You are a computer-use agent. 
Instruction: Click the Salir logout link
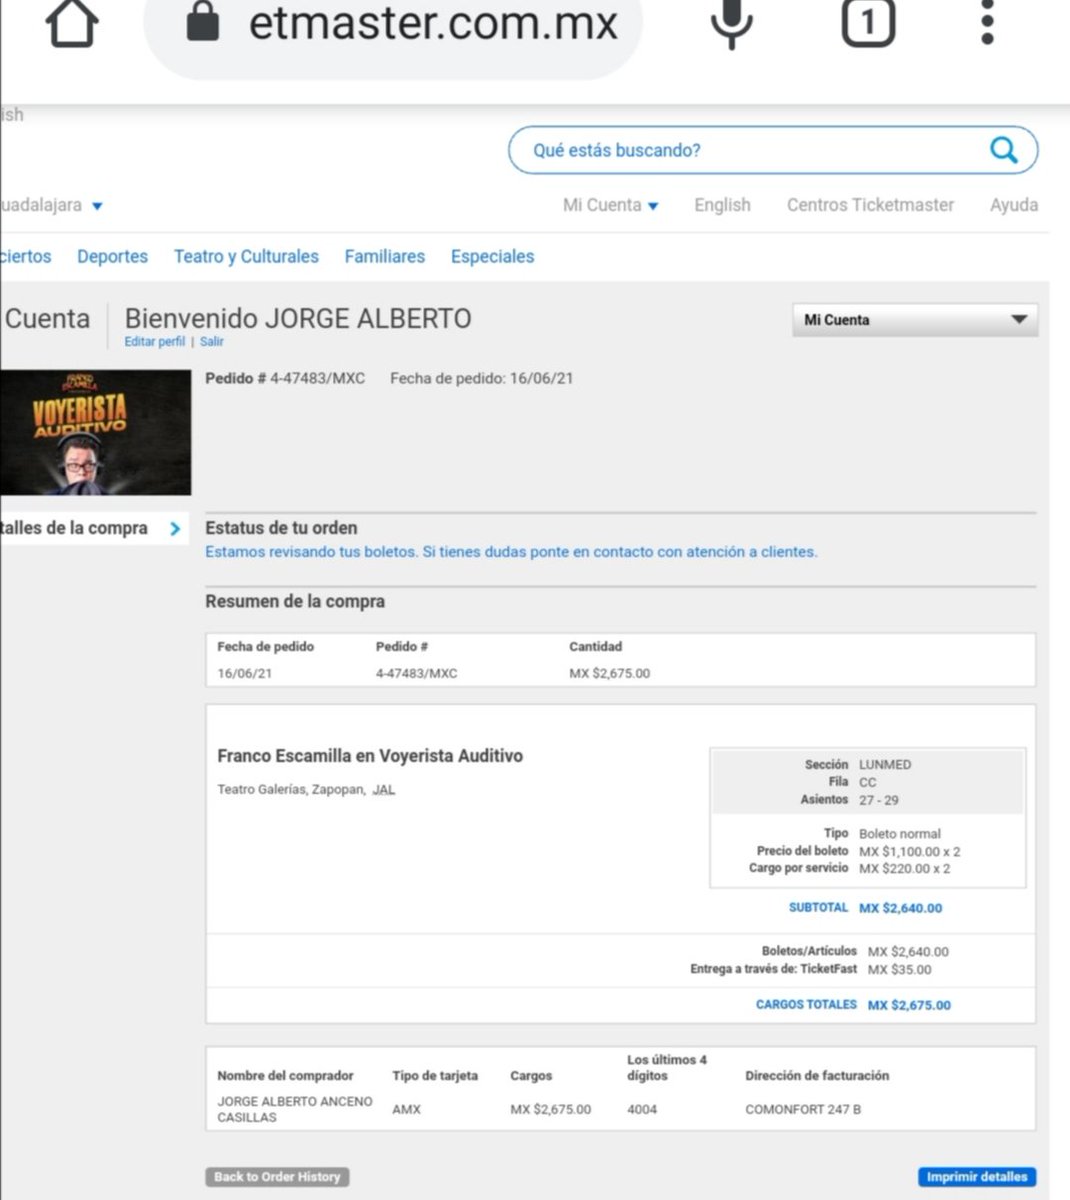[x=212, y=342]
